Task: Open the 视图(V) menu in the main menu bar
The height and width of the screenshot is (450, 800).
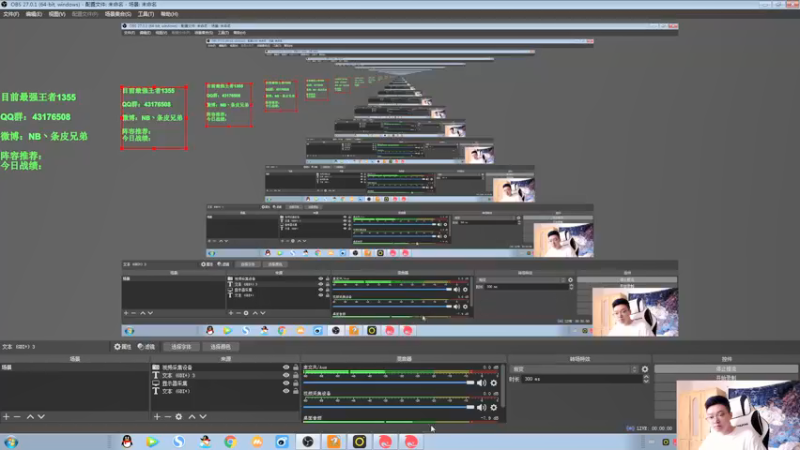Action: 57,14
